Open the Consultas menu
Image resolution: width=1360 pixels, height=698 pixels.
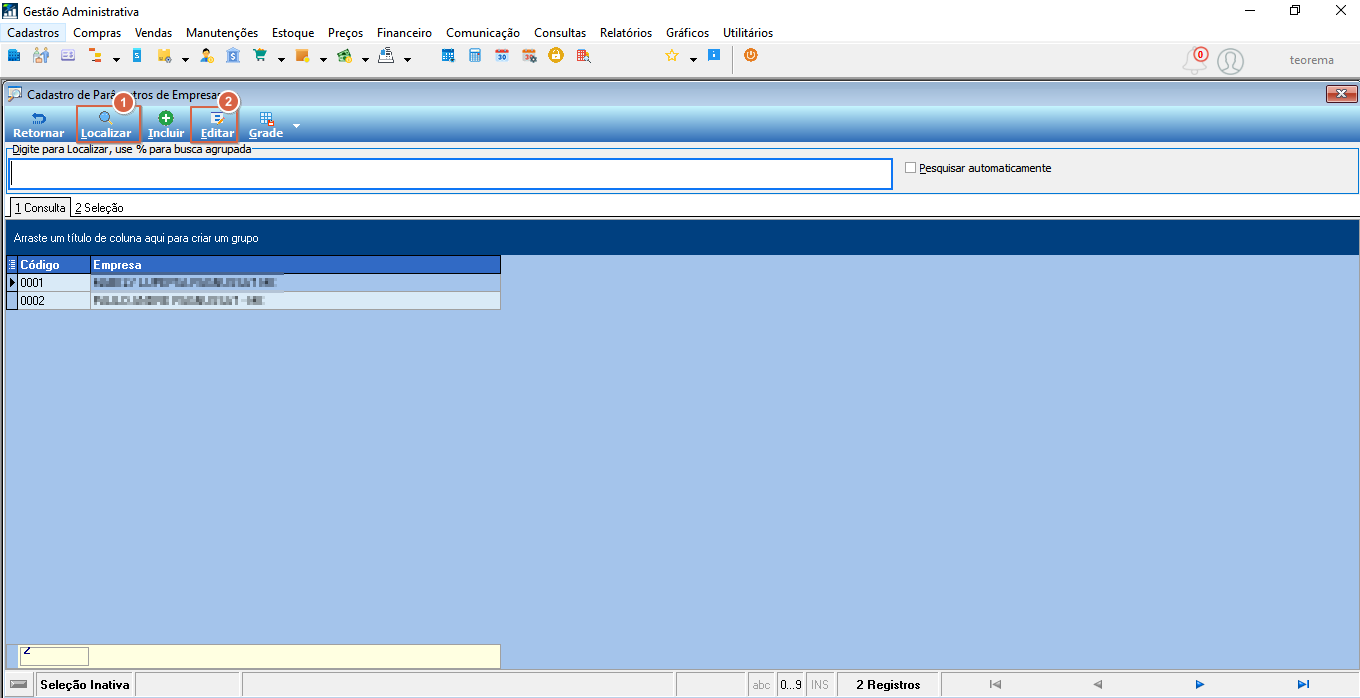[560, 33]
